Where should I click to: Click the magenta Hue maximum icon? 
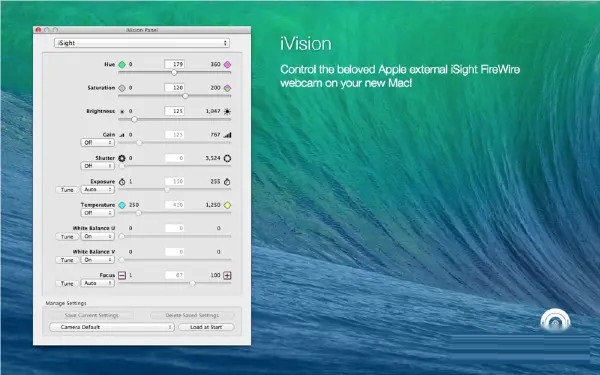click(227, 64)
